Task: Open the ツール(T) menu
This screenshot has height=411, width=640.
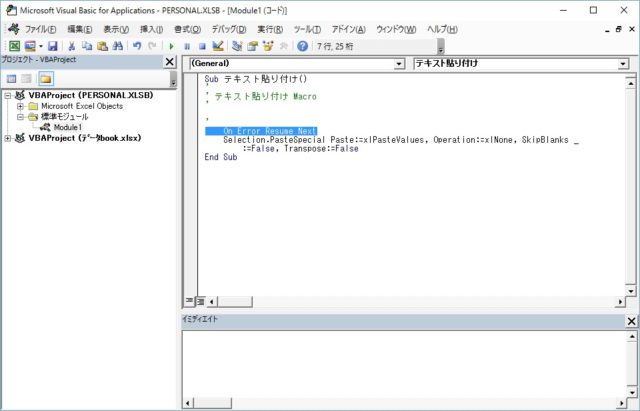Action: pyautogui.click(x=307, y=29)
